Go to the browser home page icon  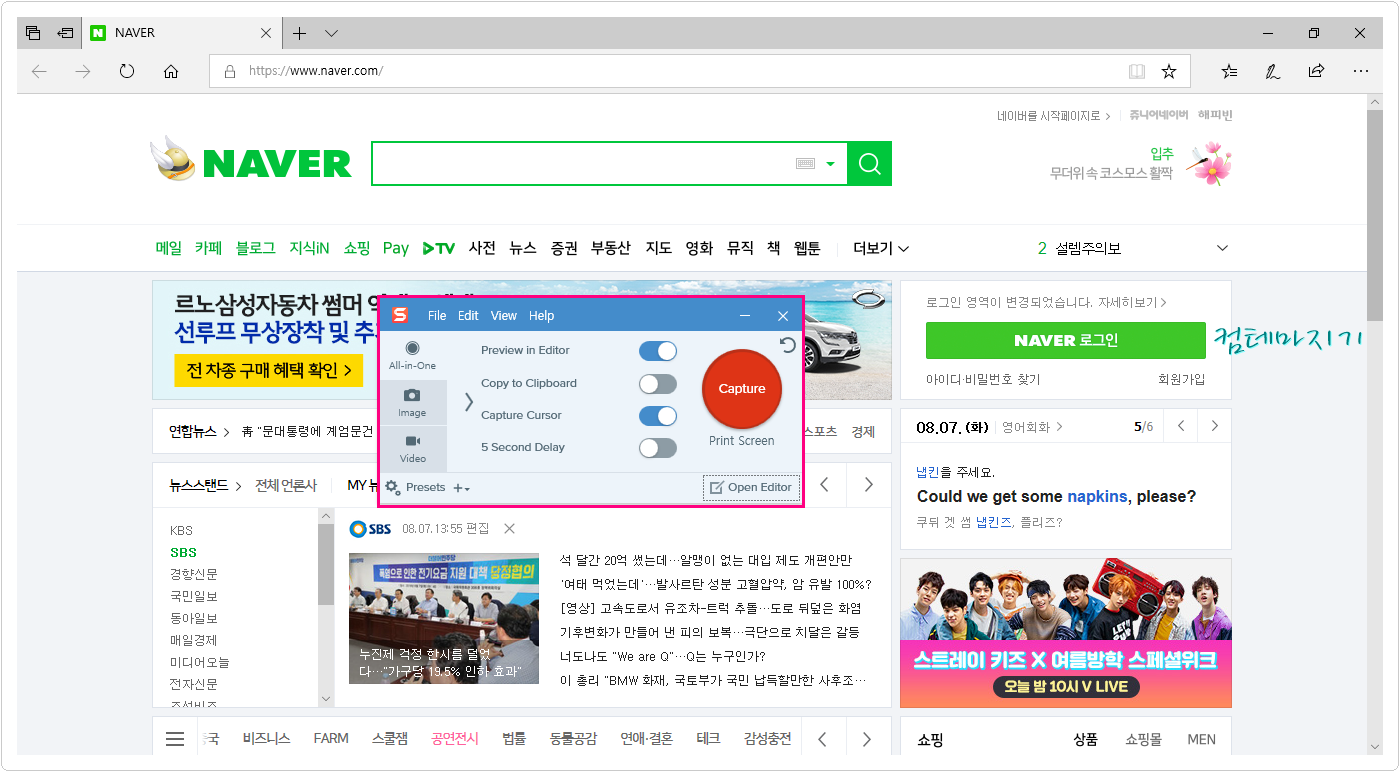(x=171, y=71)
